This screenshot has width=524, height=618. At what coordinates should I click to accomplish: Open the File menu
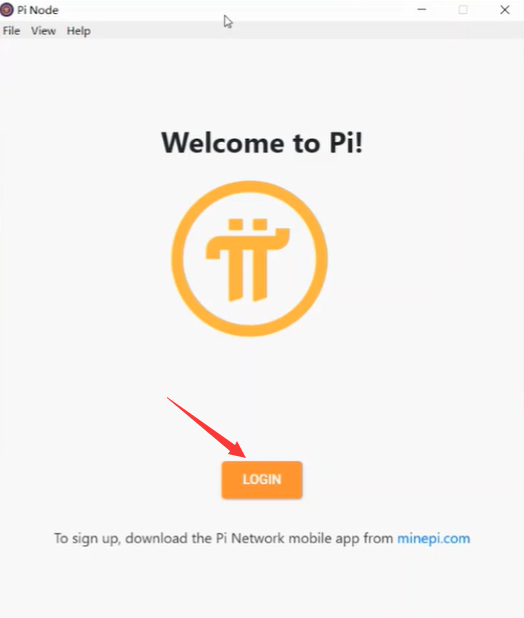click(11, 31)
